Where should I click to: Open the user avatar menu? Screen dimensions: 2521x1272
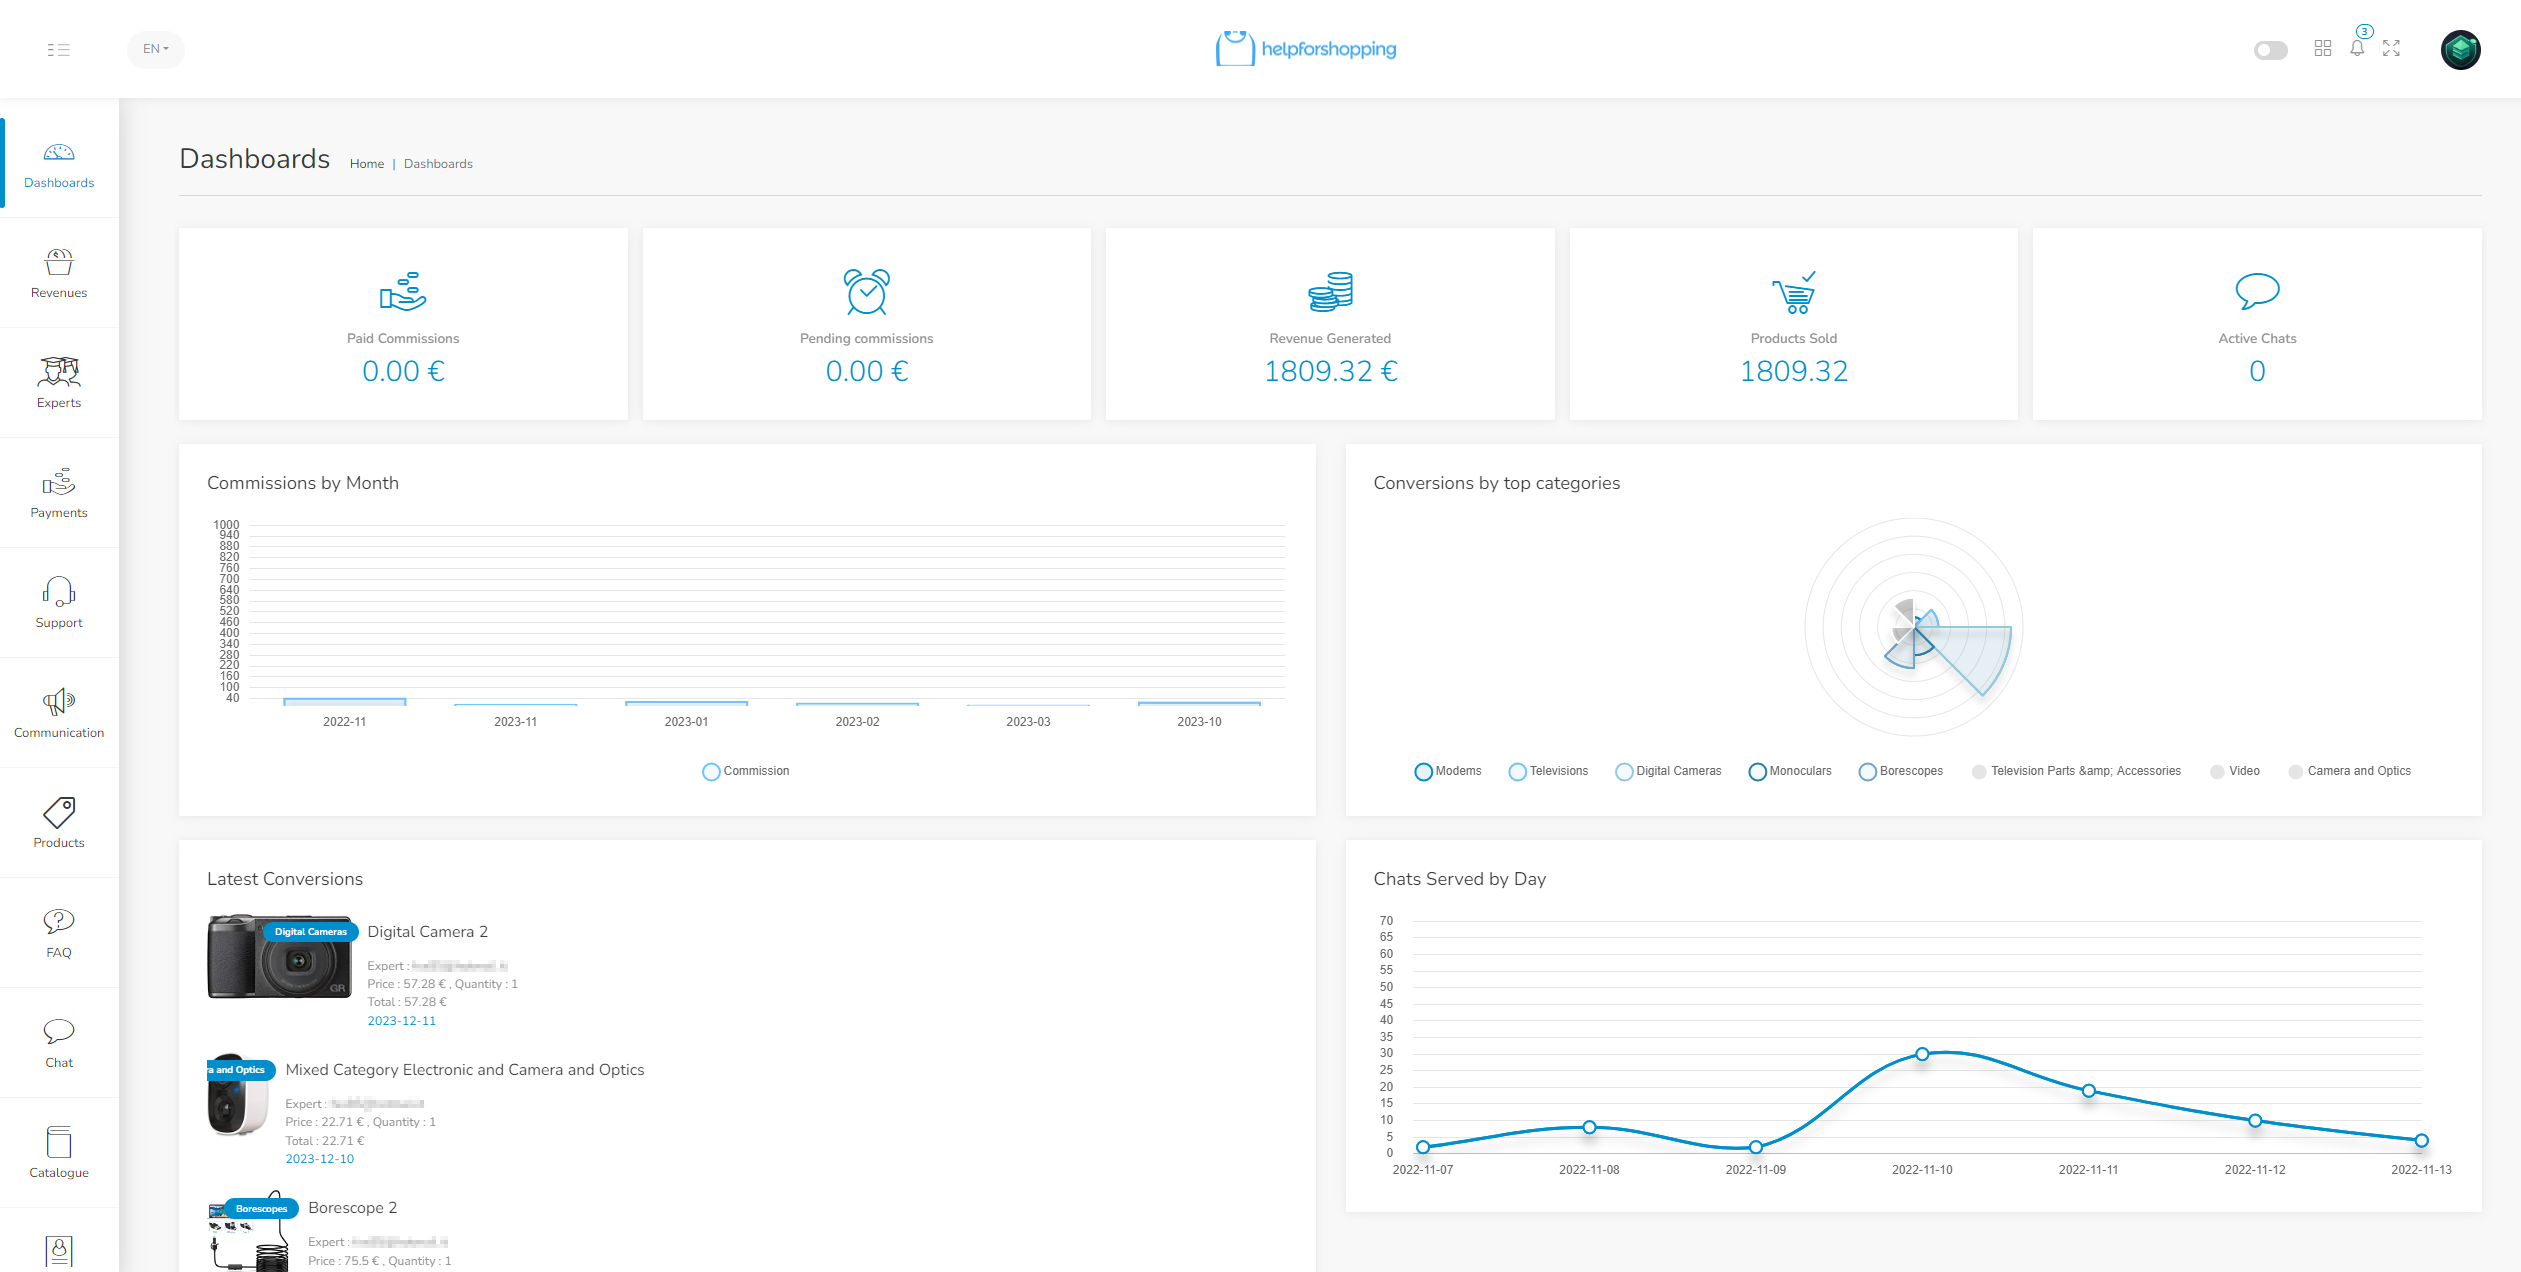pyautogui.click(x=2459, y=49)
